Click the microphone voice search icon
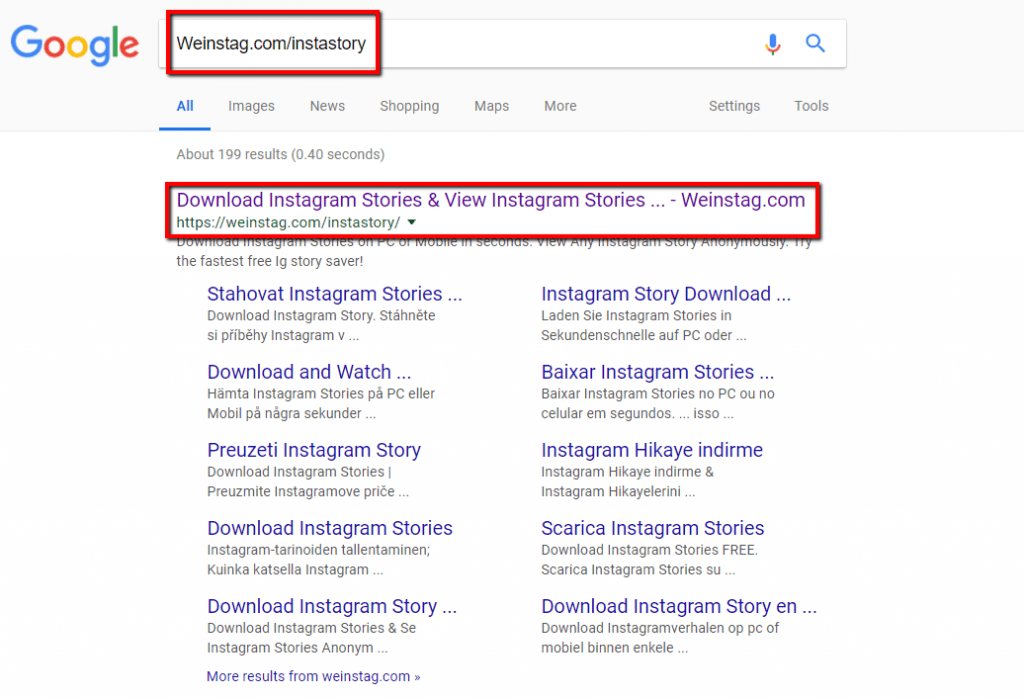Screen dimensions: 1024x698 [x=772, y=44]
